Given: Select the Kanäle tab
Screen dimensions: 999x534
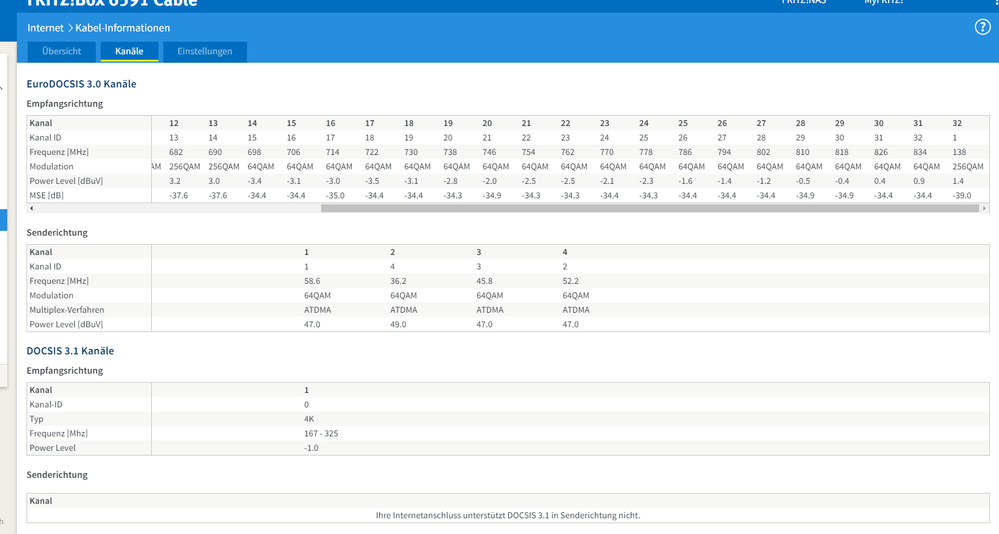Looking at the screenshot, I should tap(129, 51).
